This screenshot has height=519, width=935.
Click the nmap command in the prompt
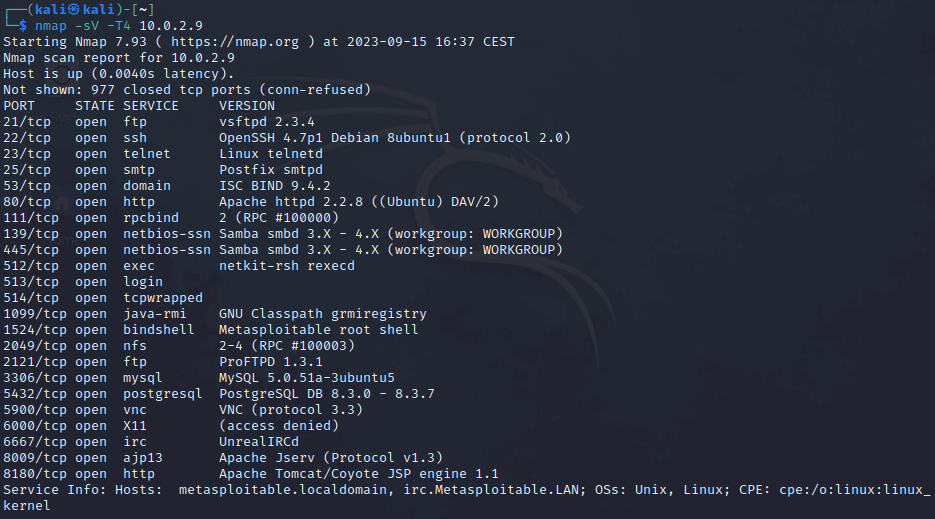tap(51, 25)
